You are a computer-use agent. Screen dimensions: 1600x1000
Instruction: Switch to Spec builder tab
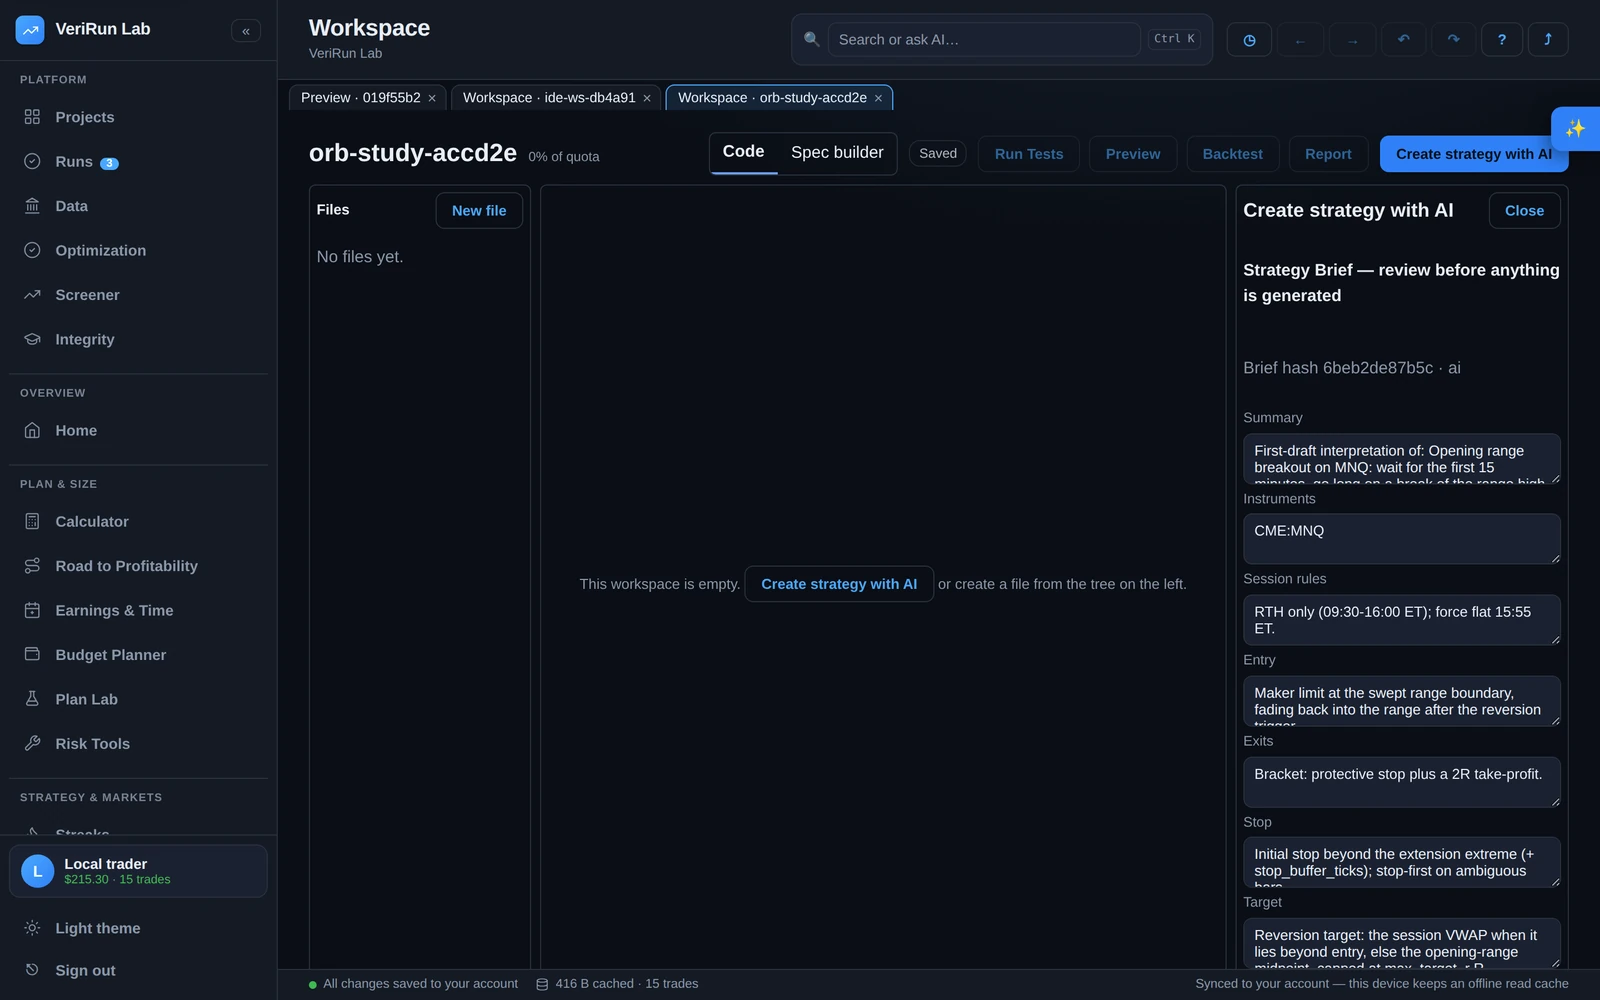[837, 153]
